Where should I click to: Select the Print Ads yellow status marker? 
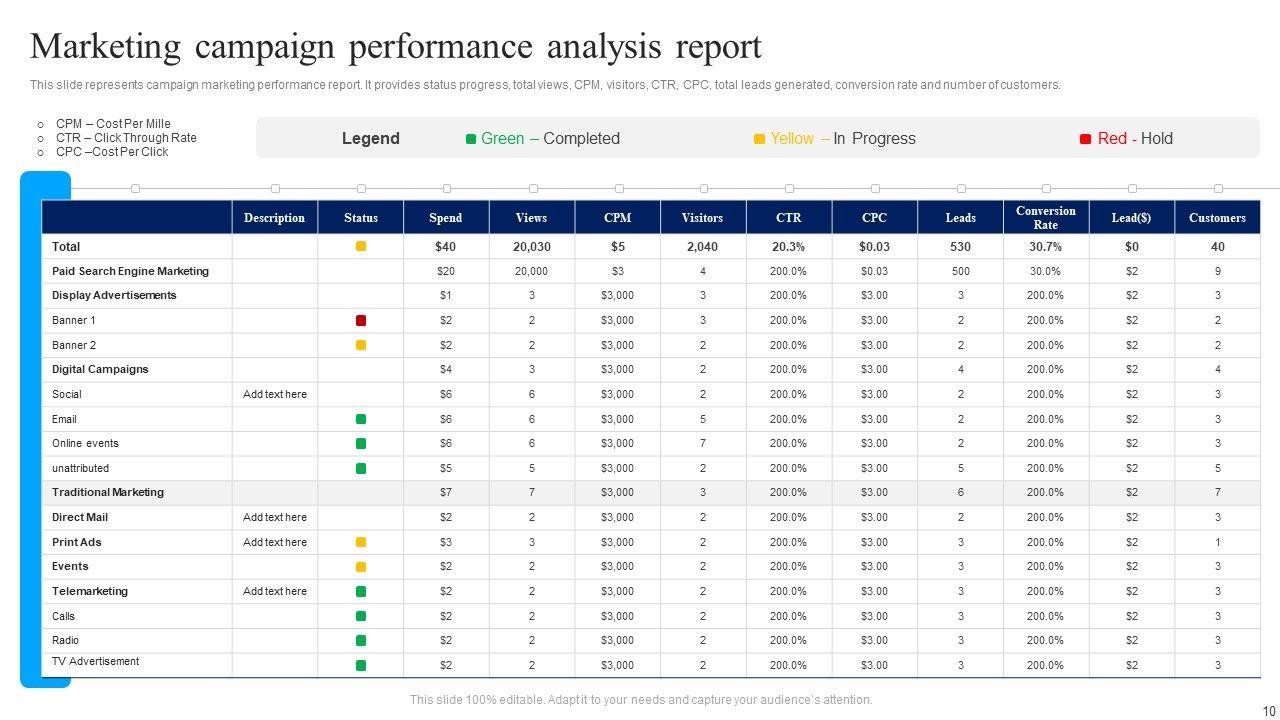tap(361, 542)
